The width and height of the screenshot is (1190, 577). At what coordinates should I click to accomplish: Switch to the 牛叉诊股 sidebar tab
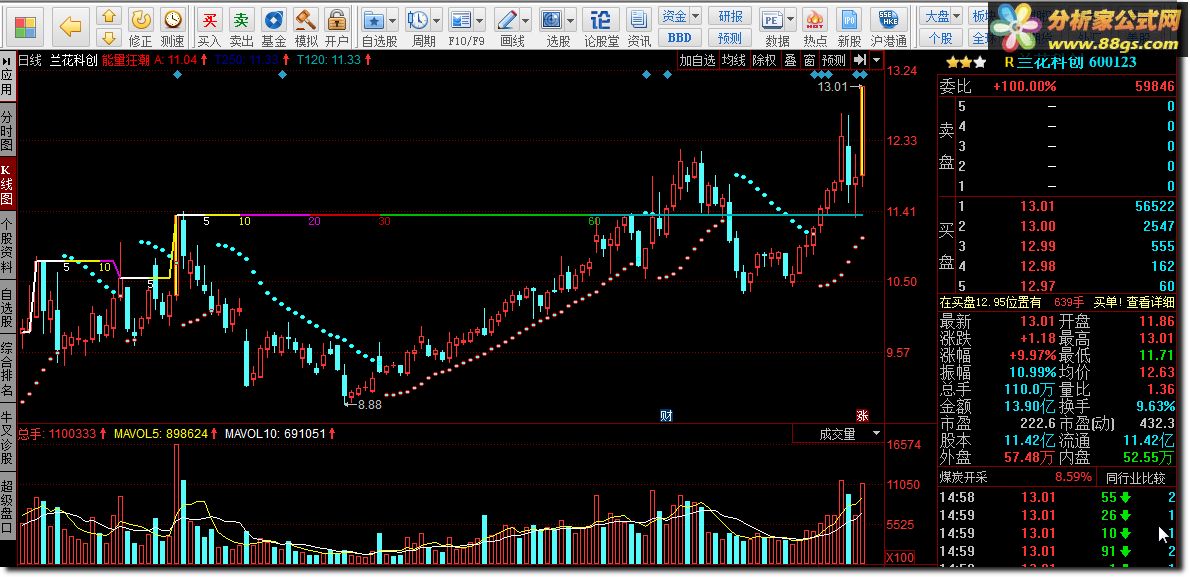[7, 438]
